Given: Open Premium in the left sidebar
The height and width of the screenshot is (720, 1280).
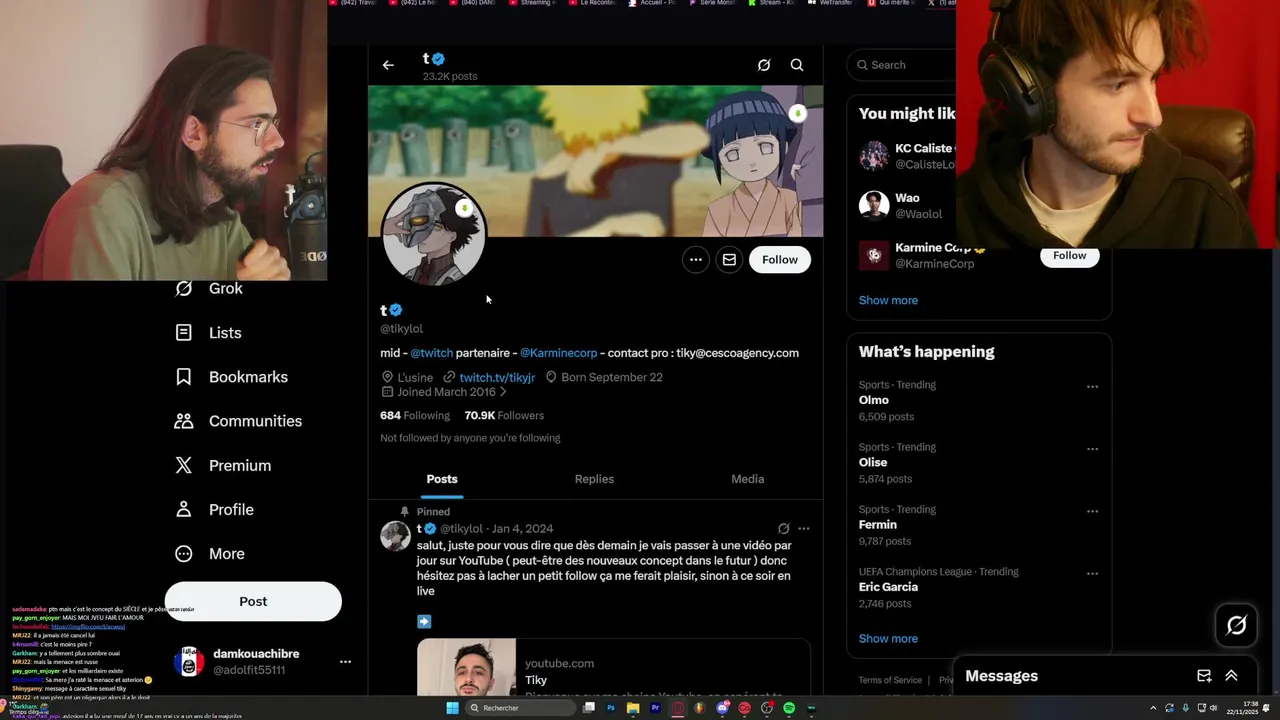Looking at the screenshot, I should tap(223, 465).
